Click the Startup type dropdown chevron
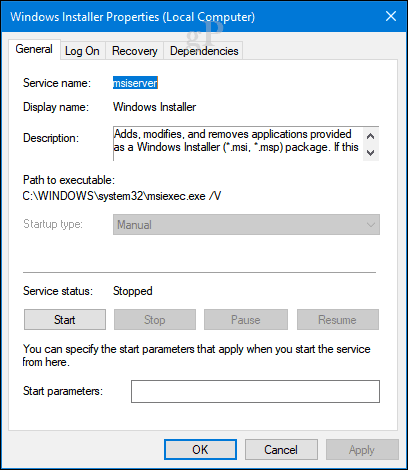 click(371, 225)
